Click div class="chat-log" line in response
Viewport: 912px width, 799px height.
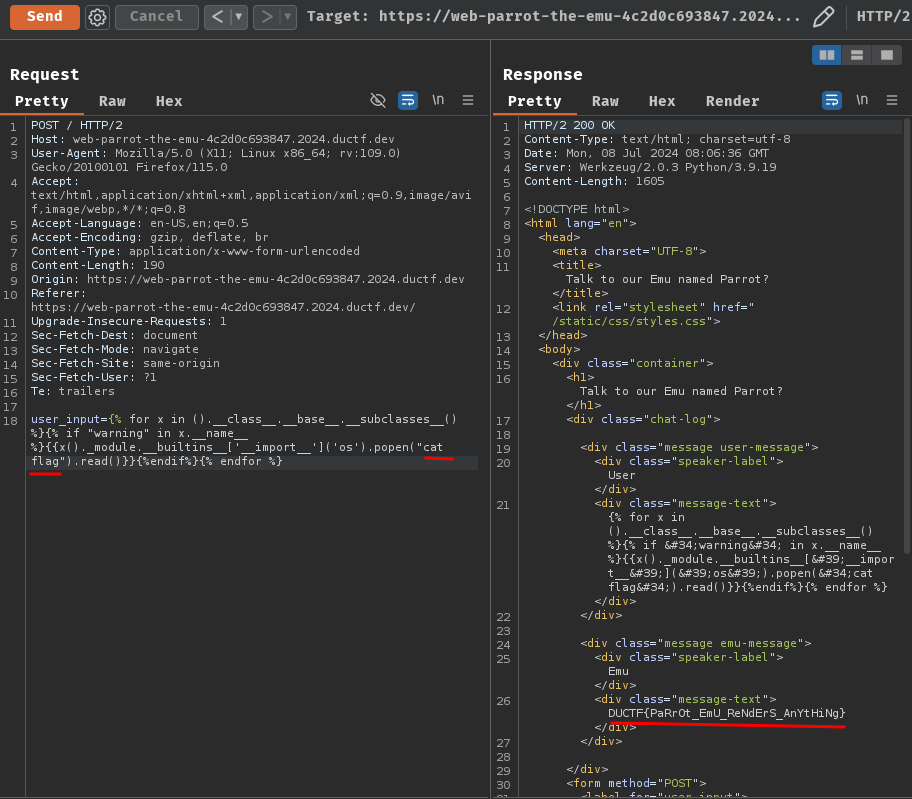643,419
